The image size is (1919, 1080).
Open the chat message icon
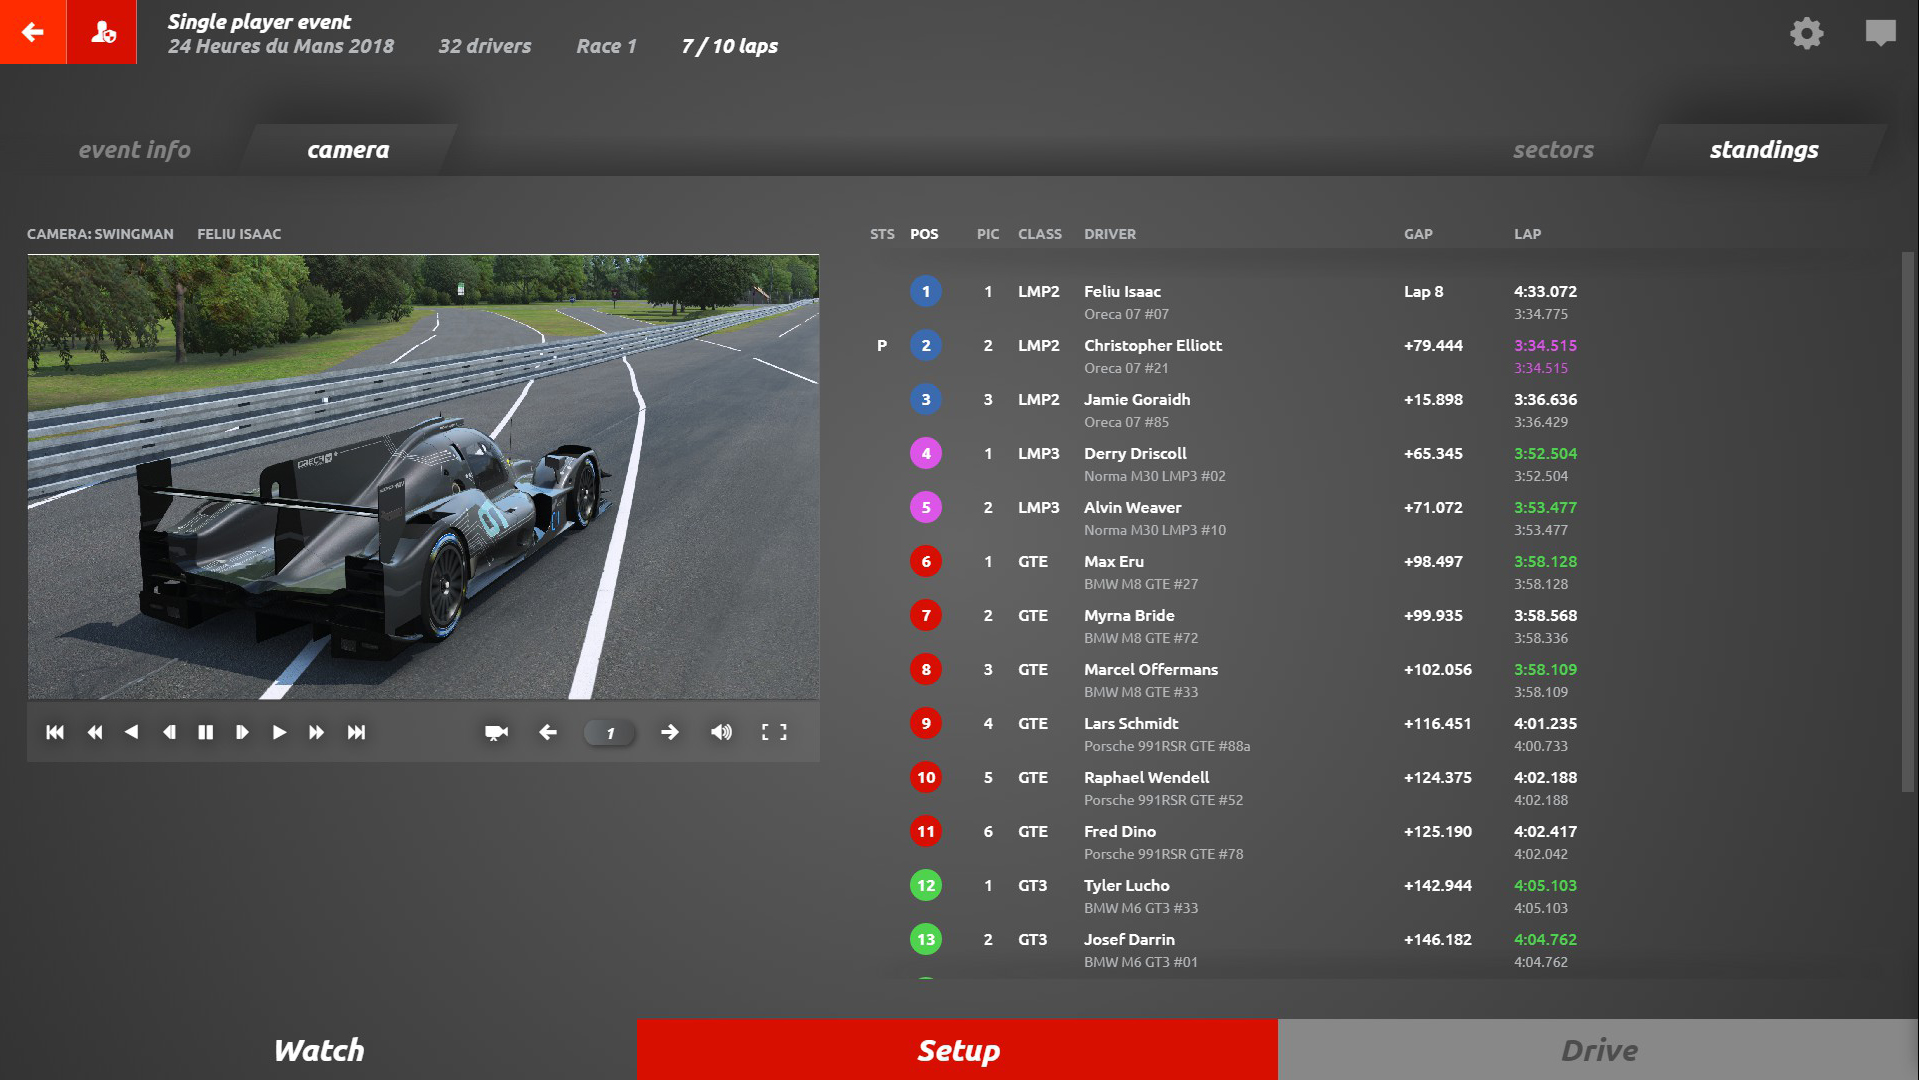pos(1880,33)
